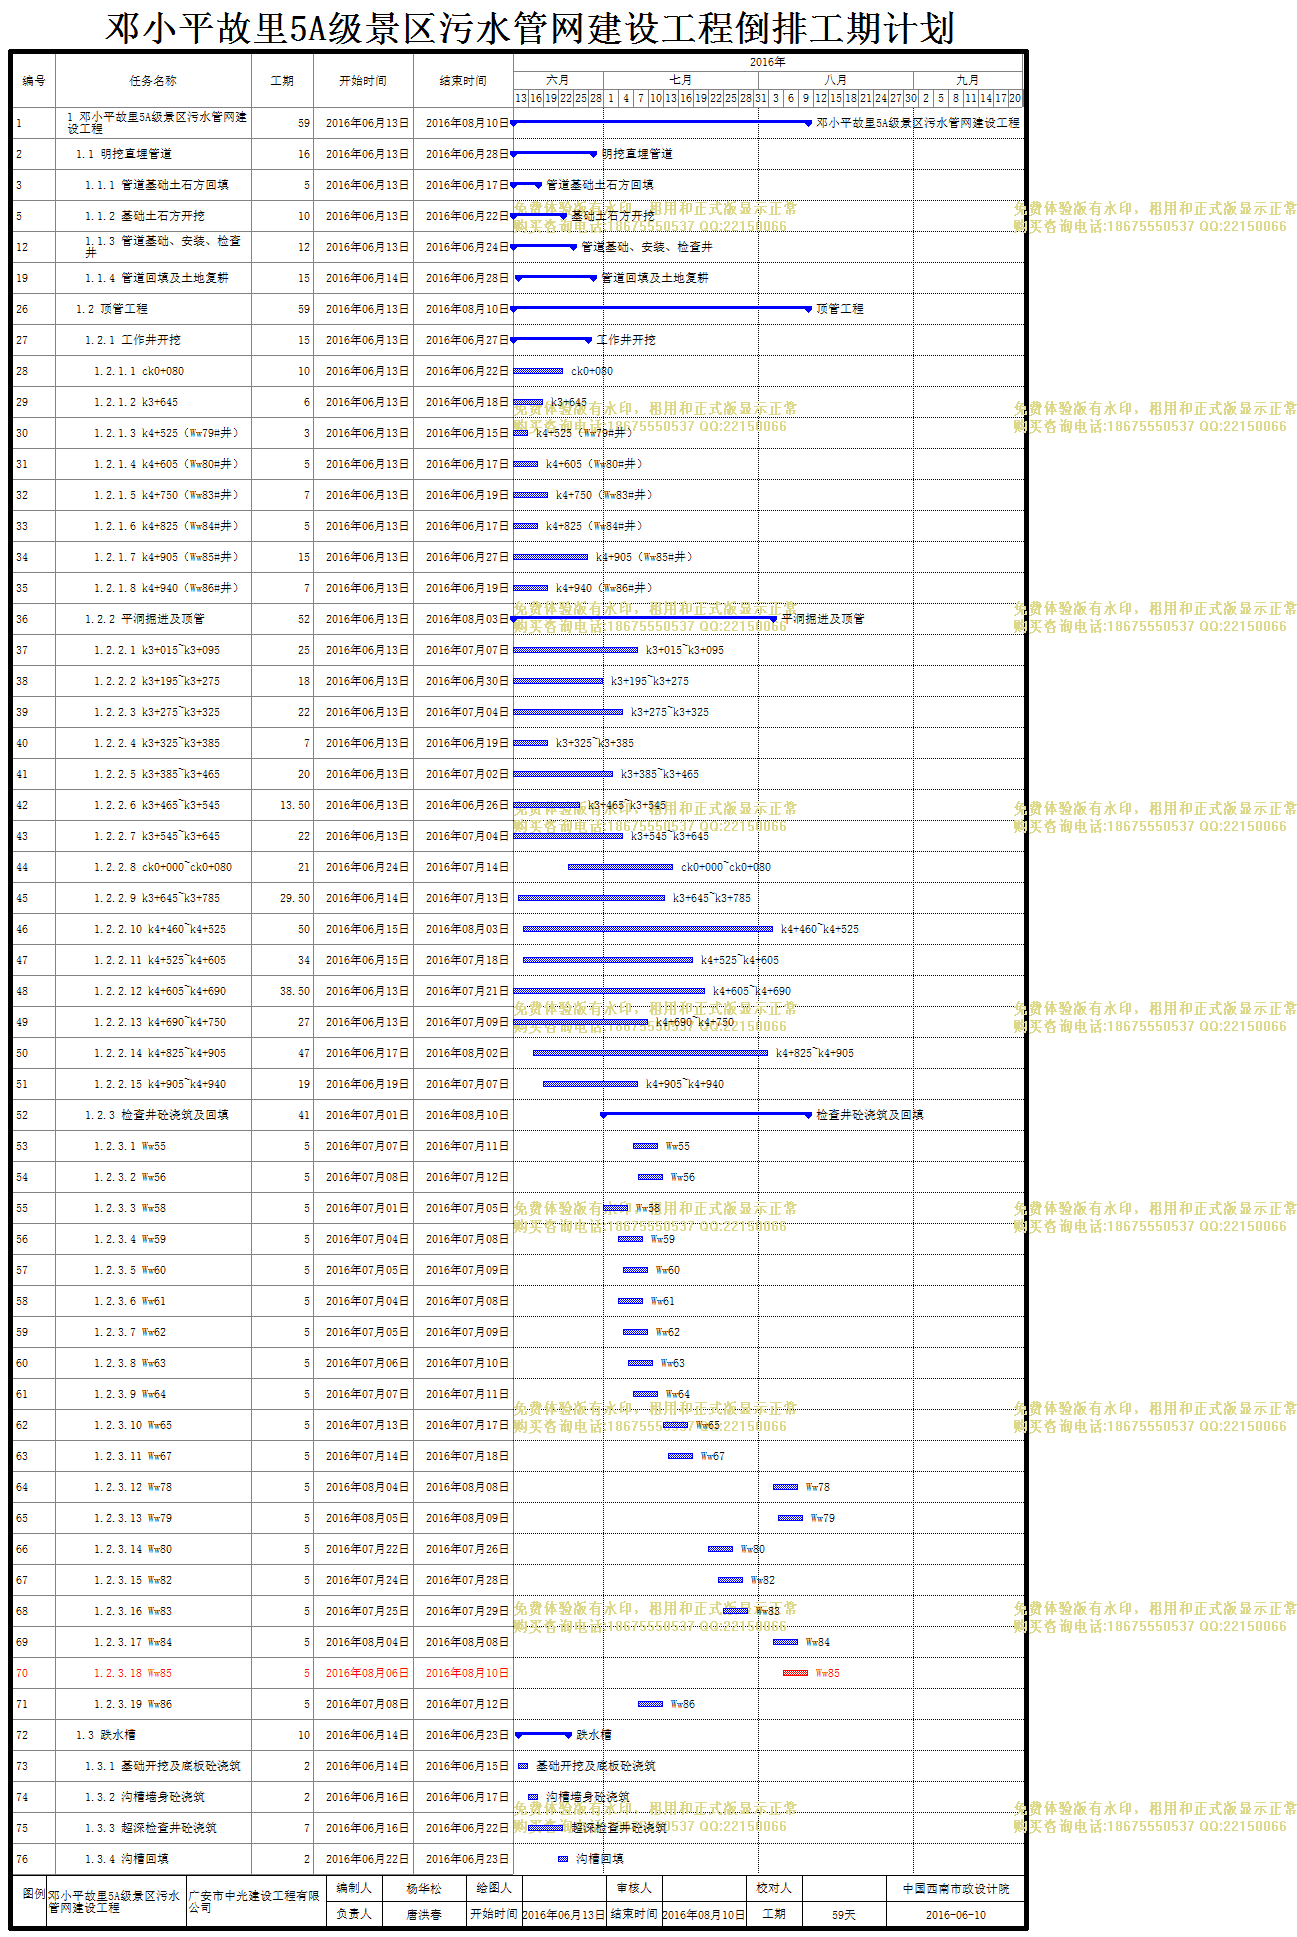Select the 任务名称 column header

point(153,81)
